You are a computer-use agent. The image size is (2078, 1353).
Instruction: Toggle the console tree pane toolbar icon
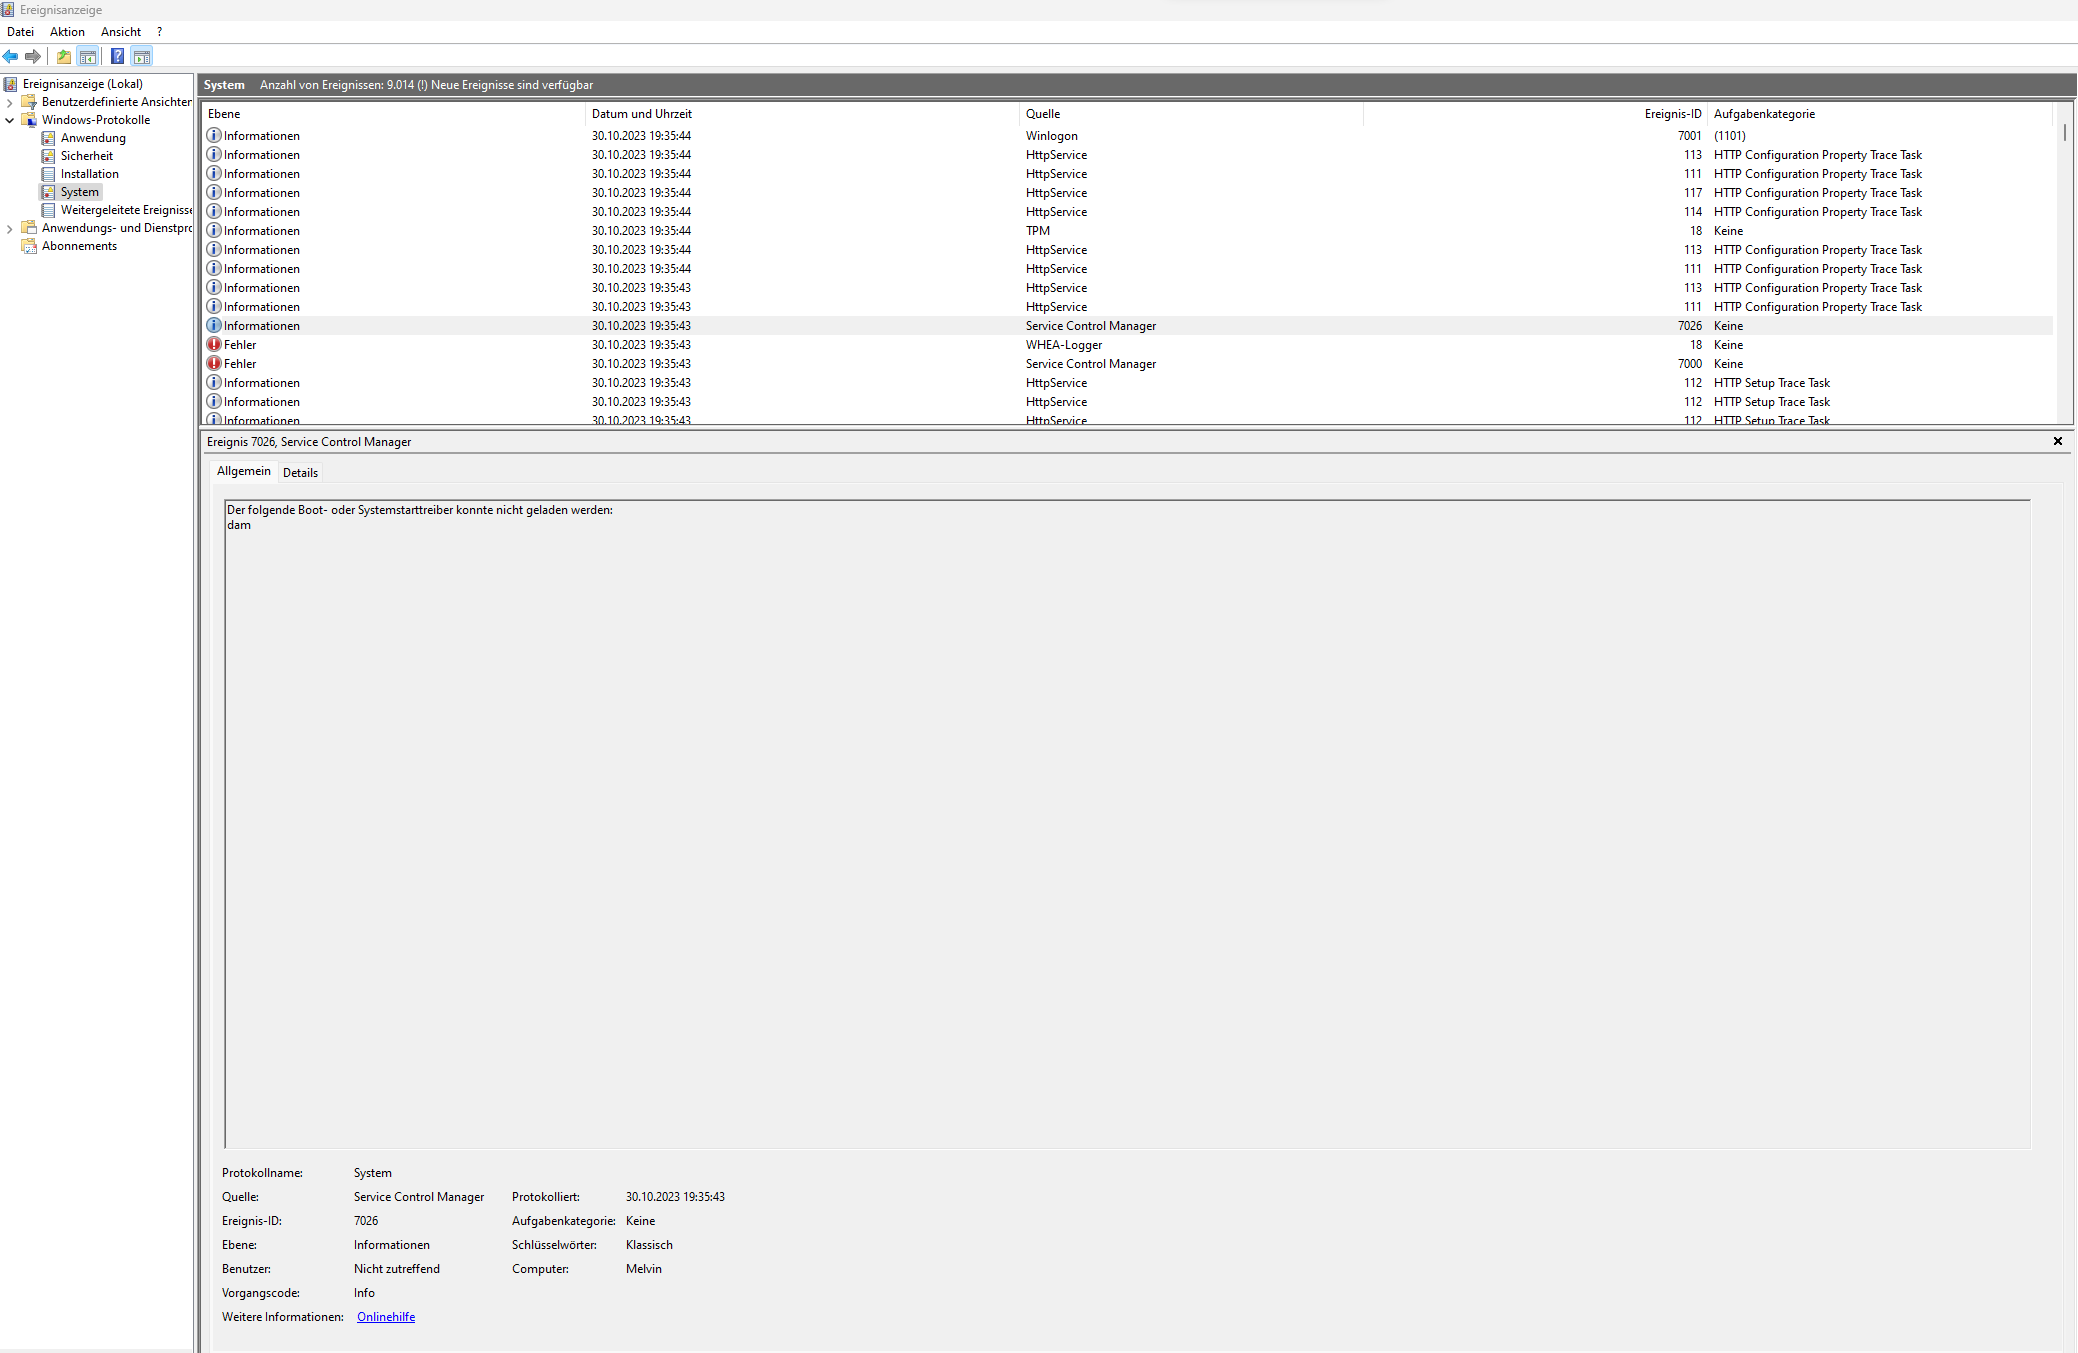(88, 57)
